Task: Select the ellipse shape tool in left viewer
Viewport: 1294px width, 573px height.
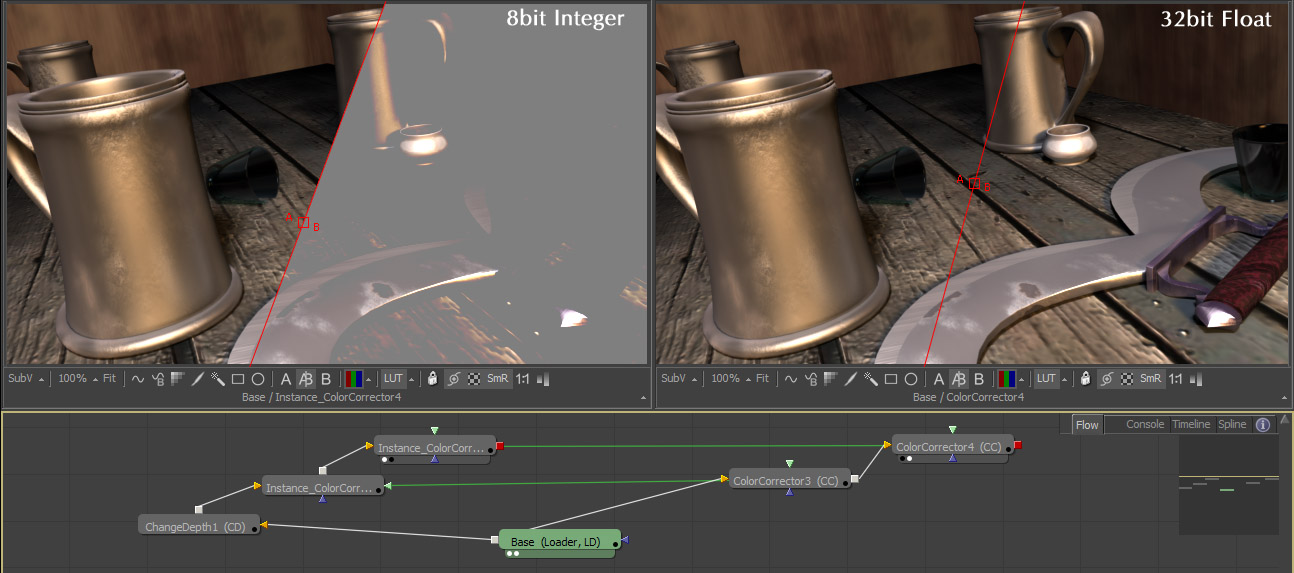Action: coord(258,379)
